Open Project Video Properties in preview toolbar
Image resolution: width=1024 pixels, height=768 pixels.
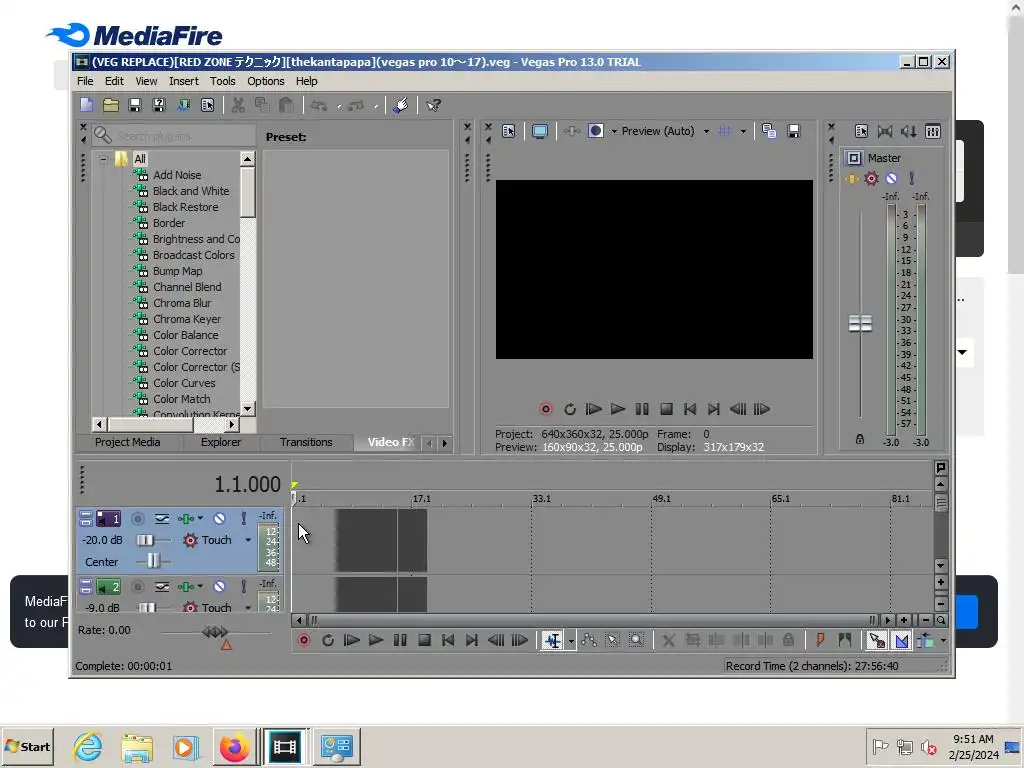click(509, 131)
